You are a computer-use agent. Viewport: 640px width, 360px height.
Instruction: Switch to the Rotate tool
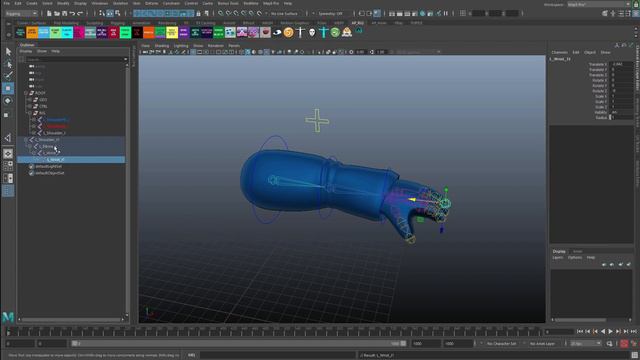[8, 100]
